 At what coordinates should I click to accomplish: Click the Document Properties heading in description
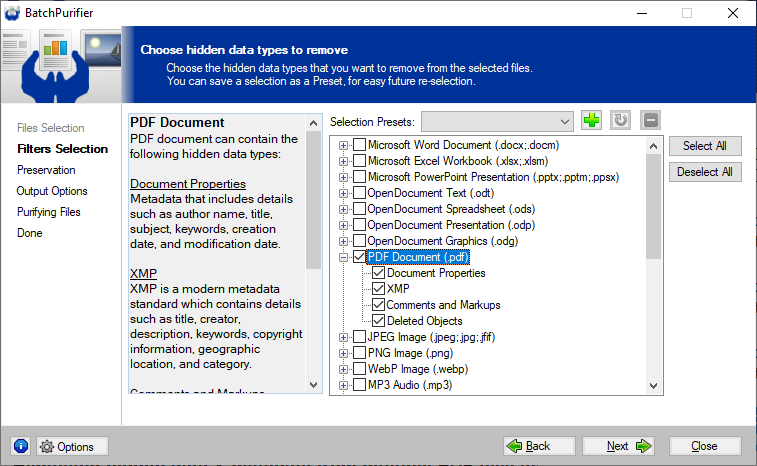click(188, 184)
